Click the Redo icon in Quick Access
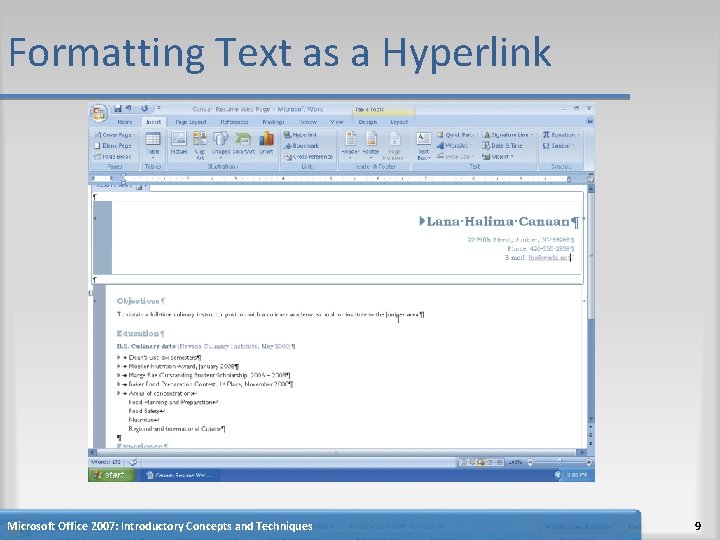 (x=145, y=108)
